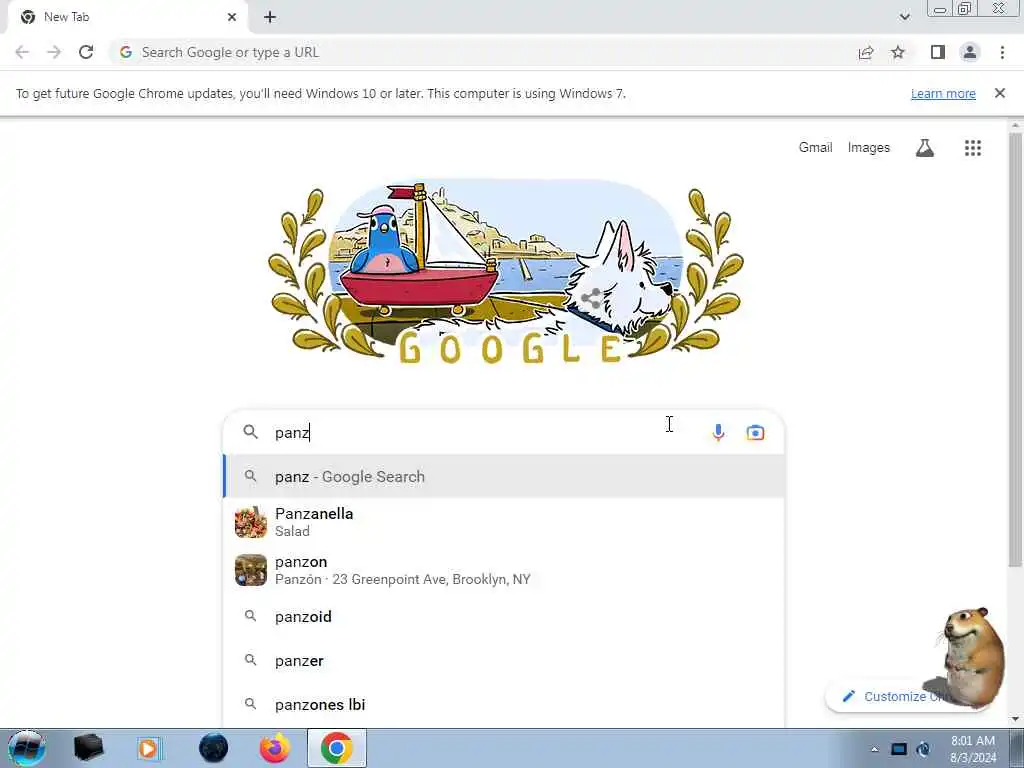1024x768 pixels.
Task: Reload the page with the refresh icon
Action: pos(86,52)
